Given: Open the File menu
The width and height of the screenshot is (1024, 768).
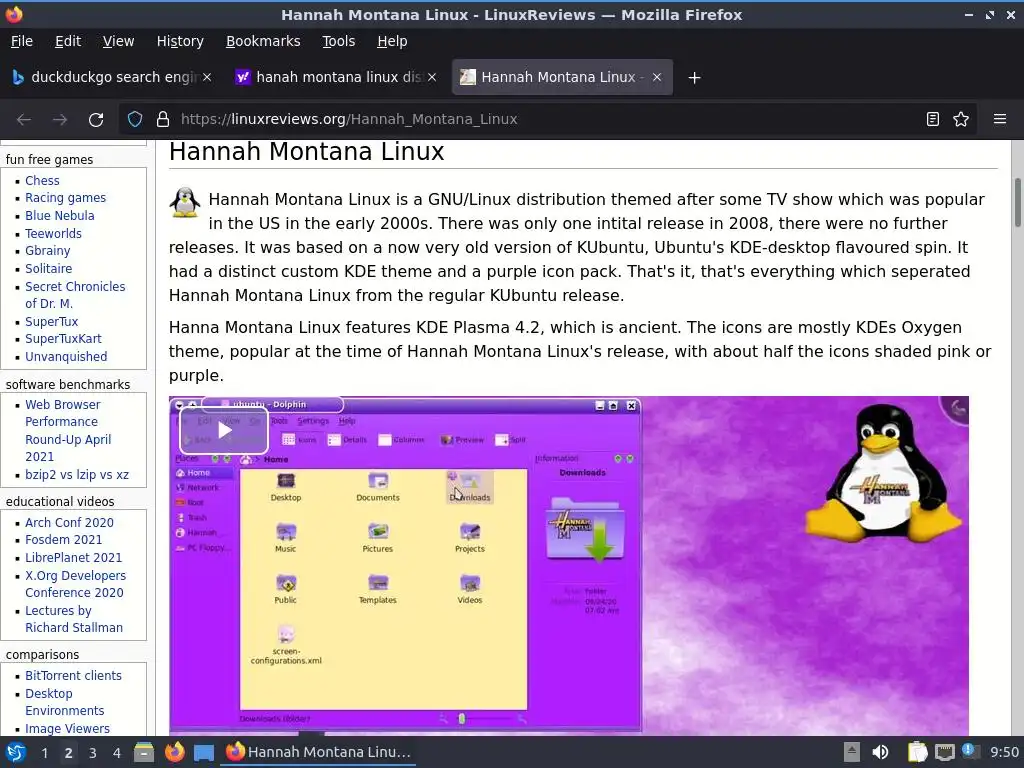Looking at the screenshot, I should (x=22, y=41).
